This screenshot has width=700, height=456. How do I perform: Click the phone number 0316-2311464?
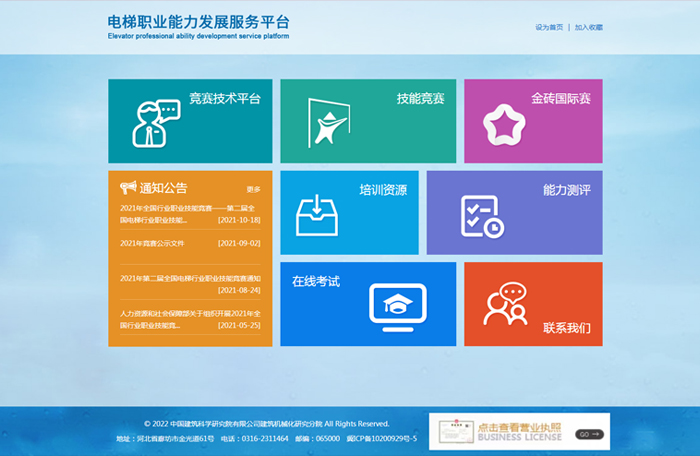265,439
